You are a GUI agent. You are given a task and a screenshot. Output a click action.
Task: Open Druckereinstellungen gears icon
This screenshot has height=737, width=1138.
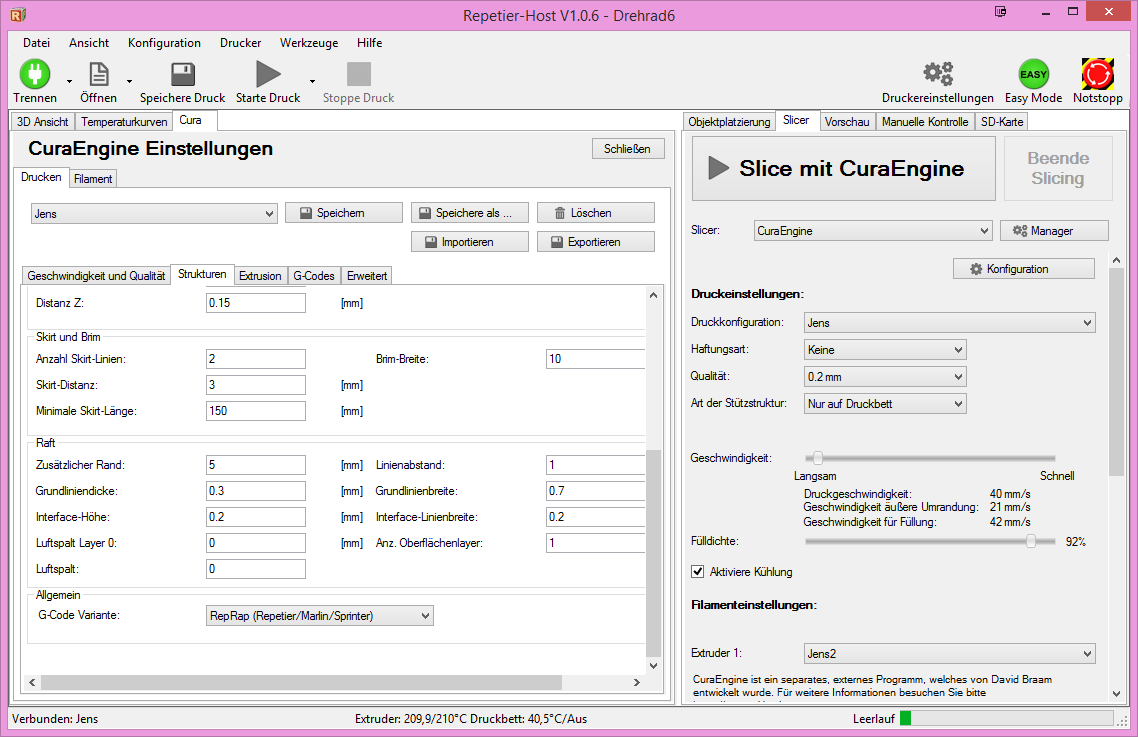(937, 75)
